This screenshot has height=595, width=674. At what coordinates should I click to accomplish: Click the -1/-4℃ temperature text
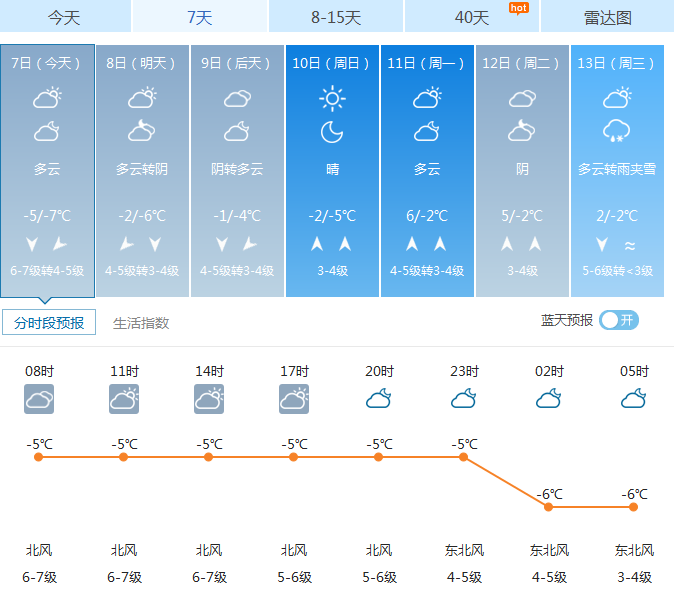[x=237, y=215]
